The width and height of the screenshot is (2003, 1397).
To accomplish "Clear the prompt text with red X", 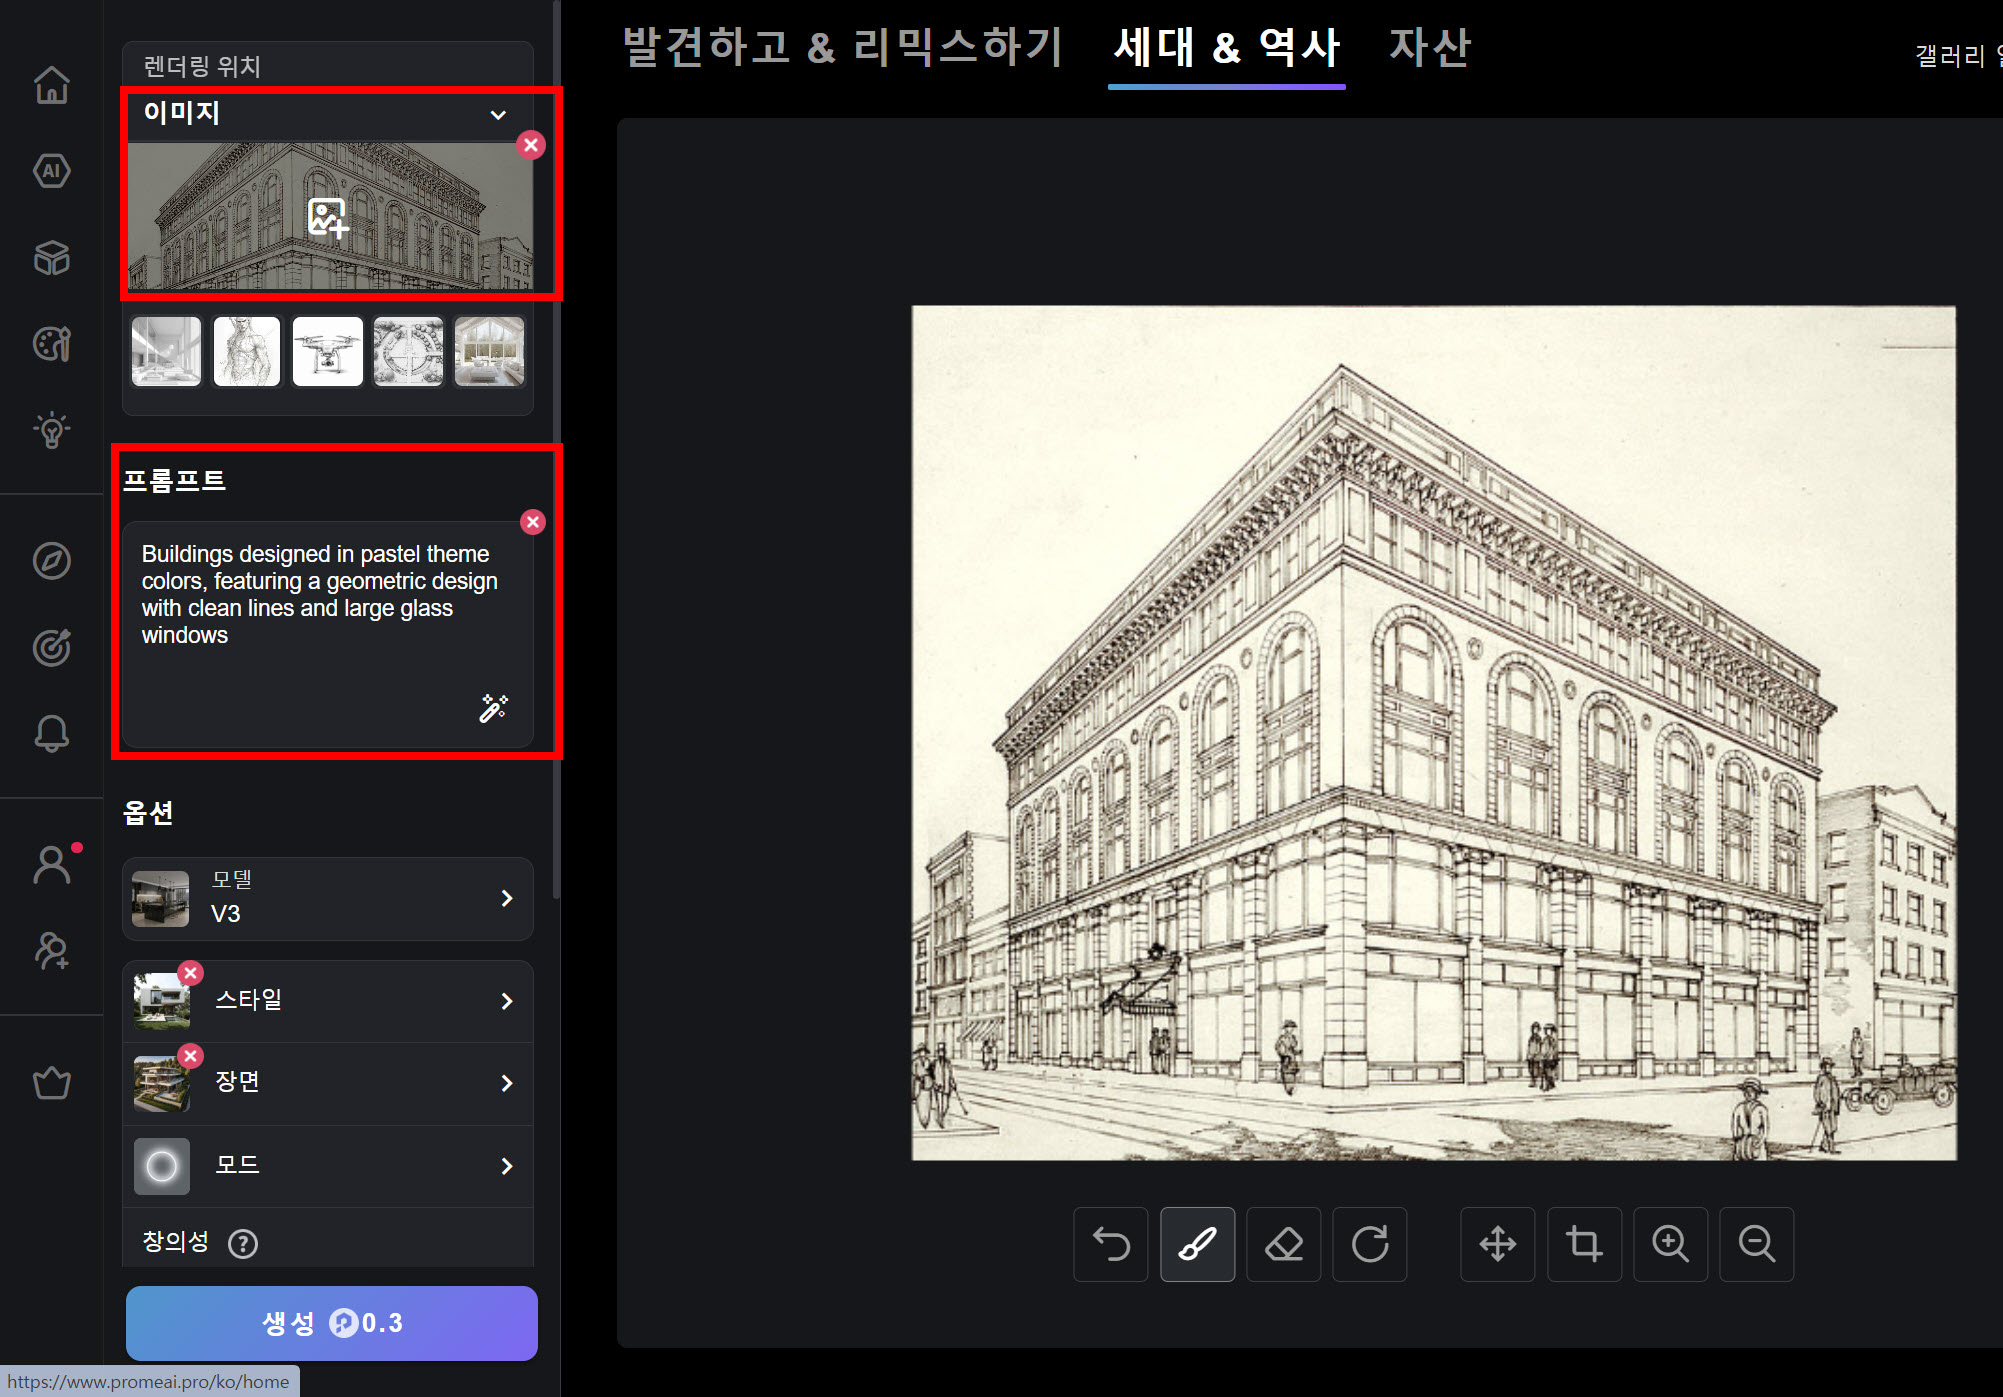I will [x=533, y=522].
